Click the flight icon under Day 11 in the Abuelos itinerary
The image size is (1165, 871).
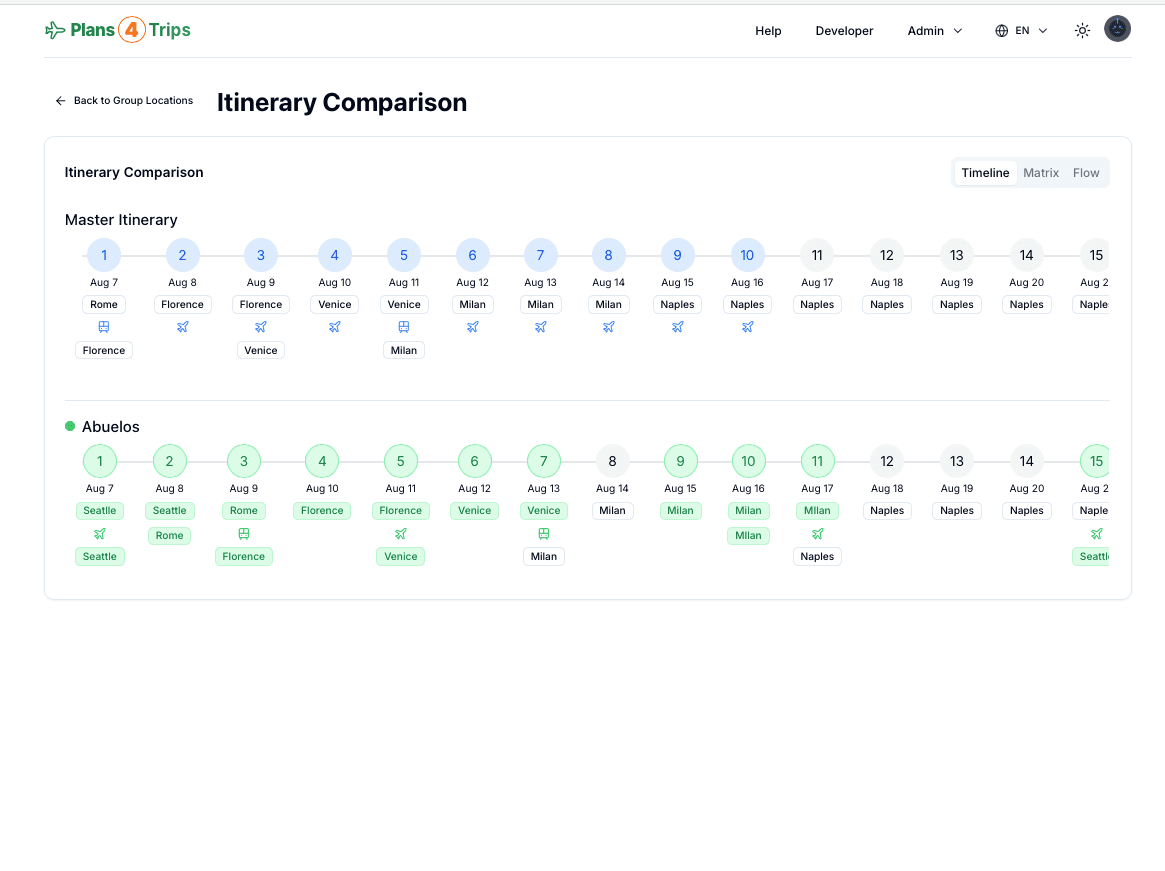[817, 533]
